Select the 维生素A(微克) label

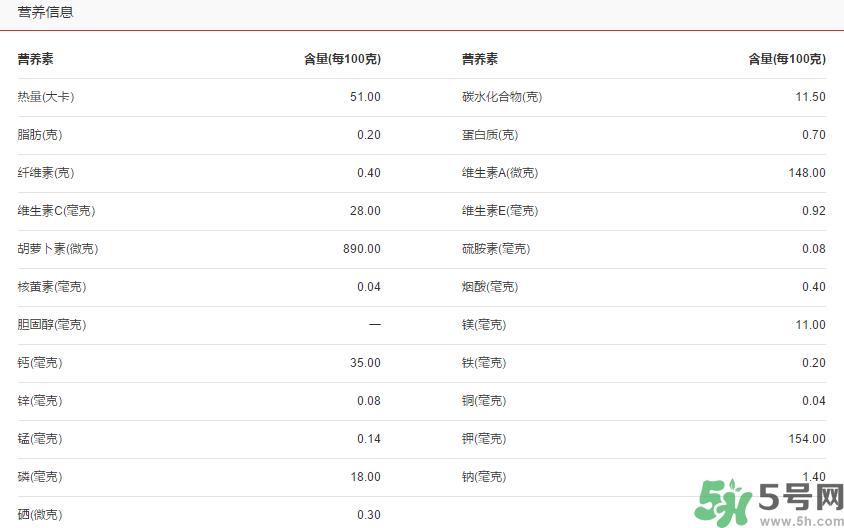(x=500, y=173)
